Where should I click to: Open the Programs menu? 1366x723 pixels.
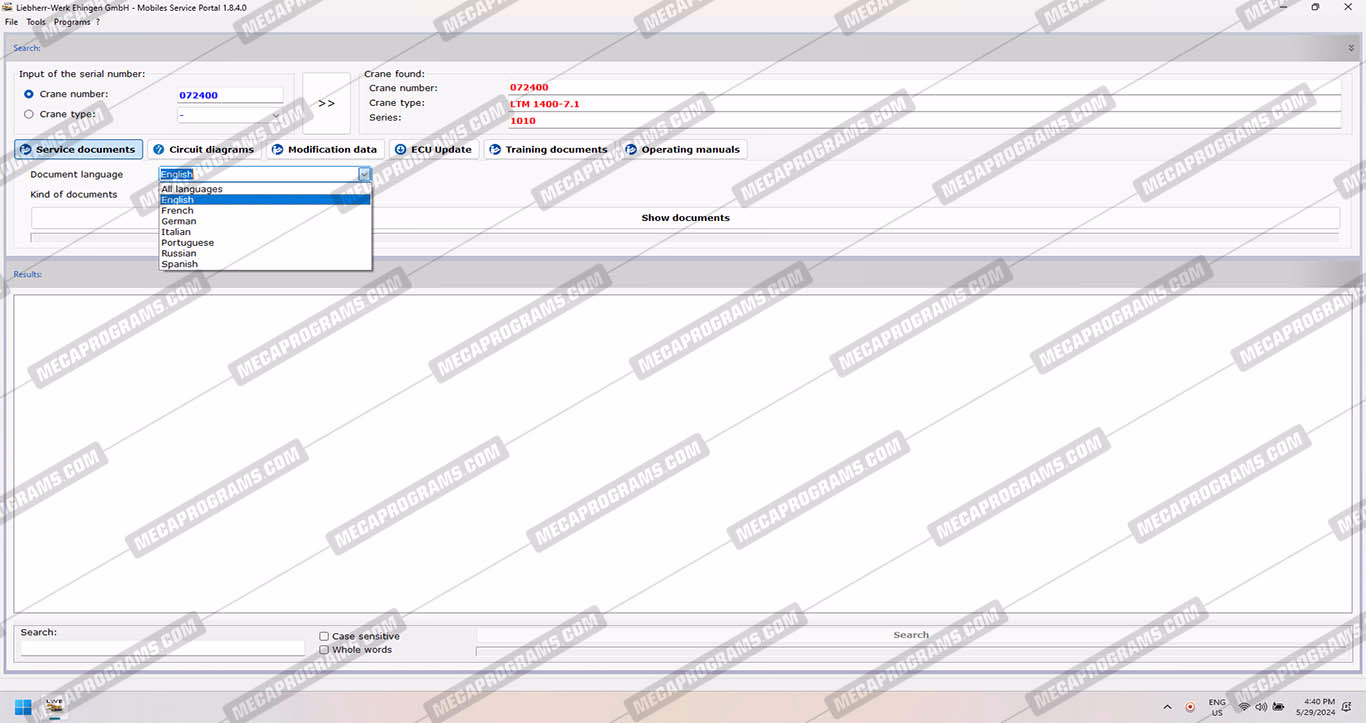pos(72,22)
